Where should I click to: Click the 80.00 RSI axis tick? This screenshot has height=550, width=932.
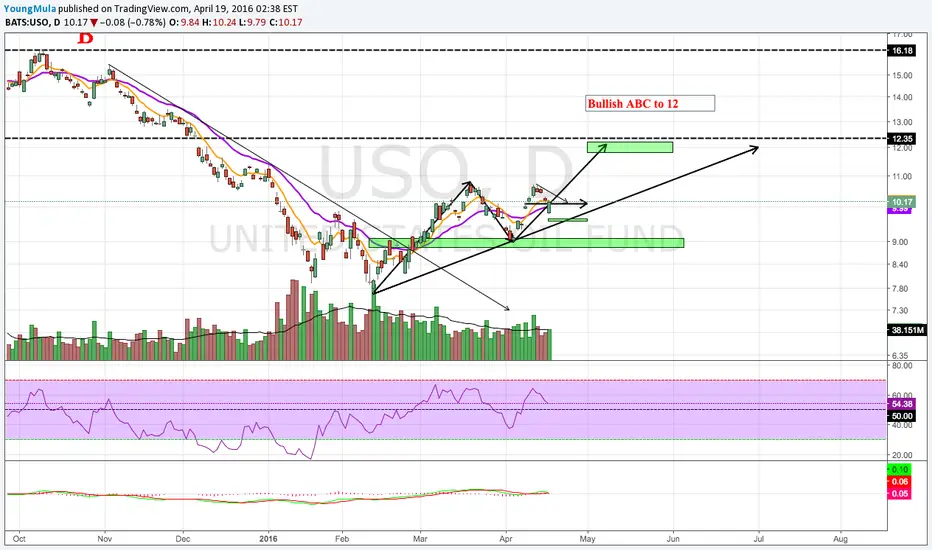point(902,366)
